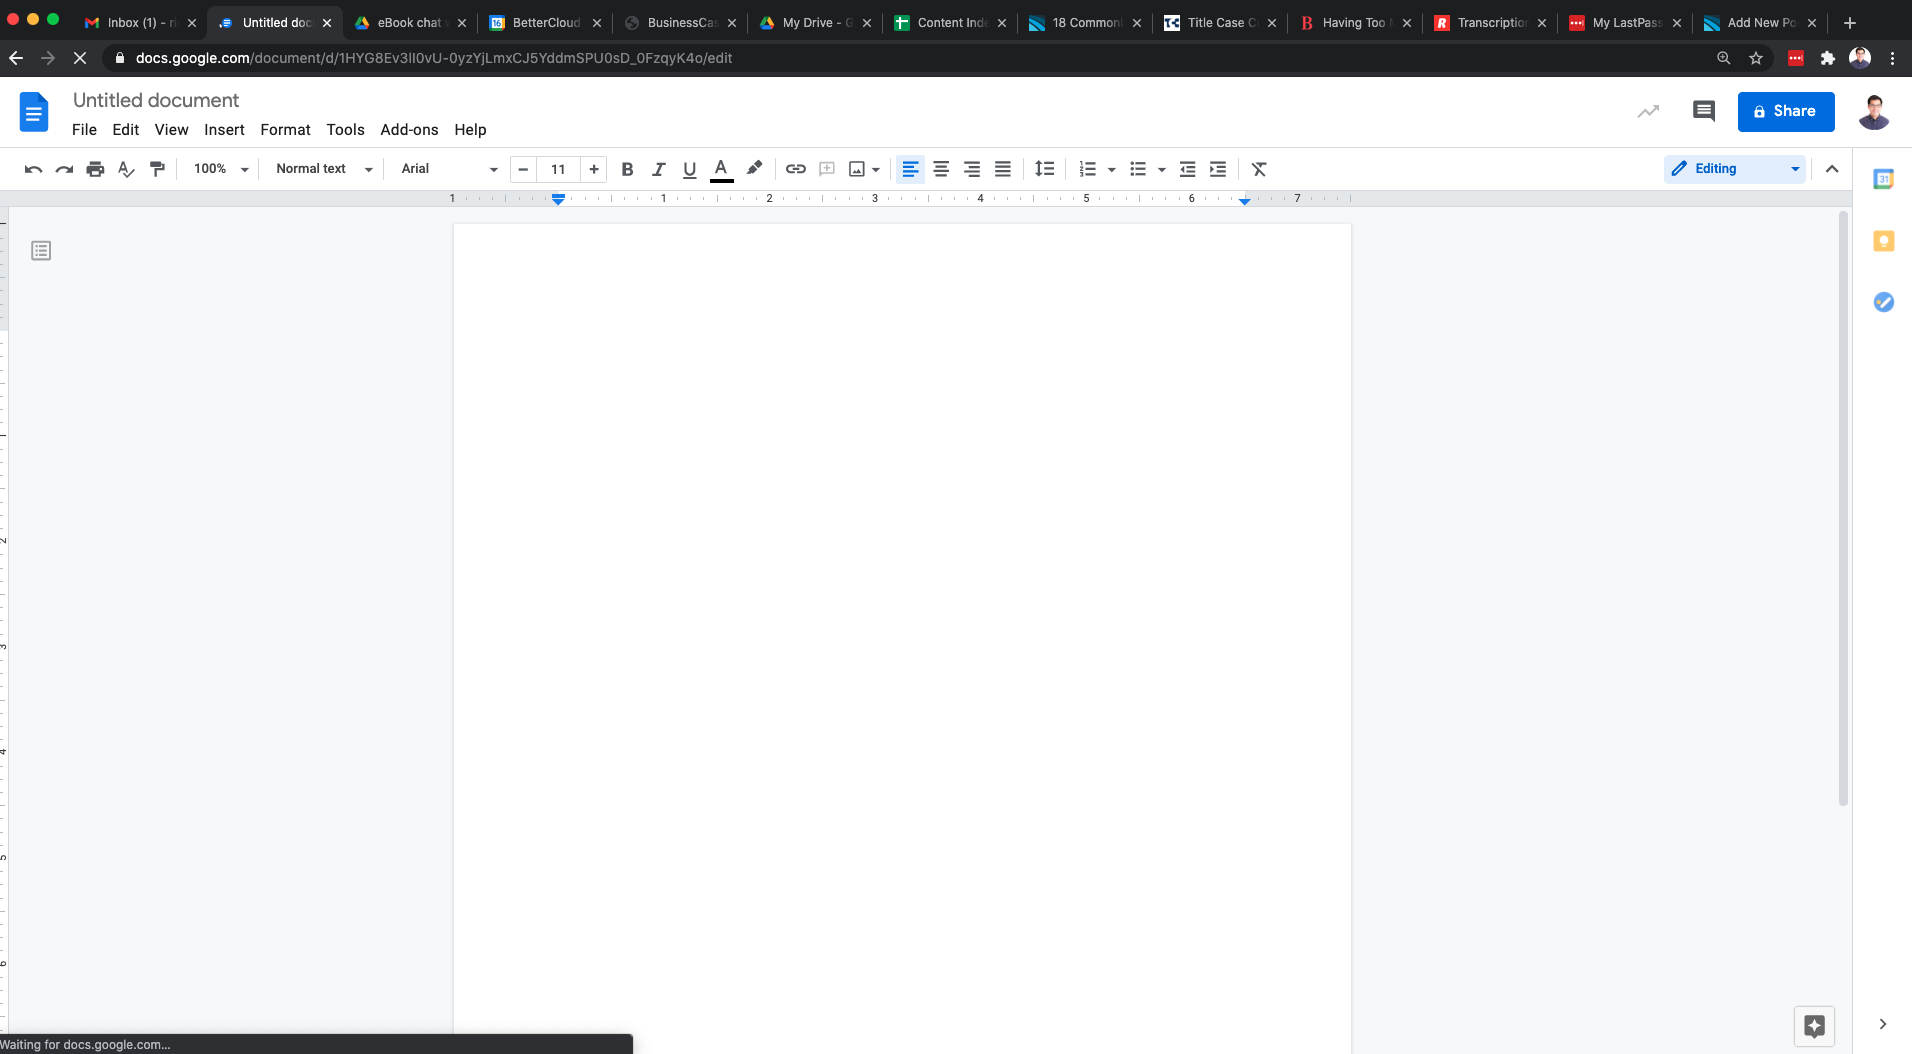
Task: Decrease font size with minus button
Action: point(523,169)
